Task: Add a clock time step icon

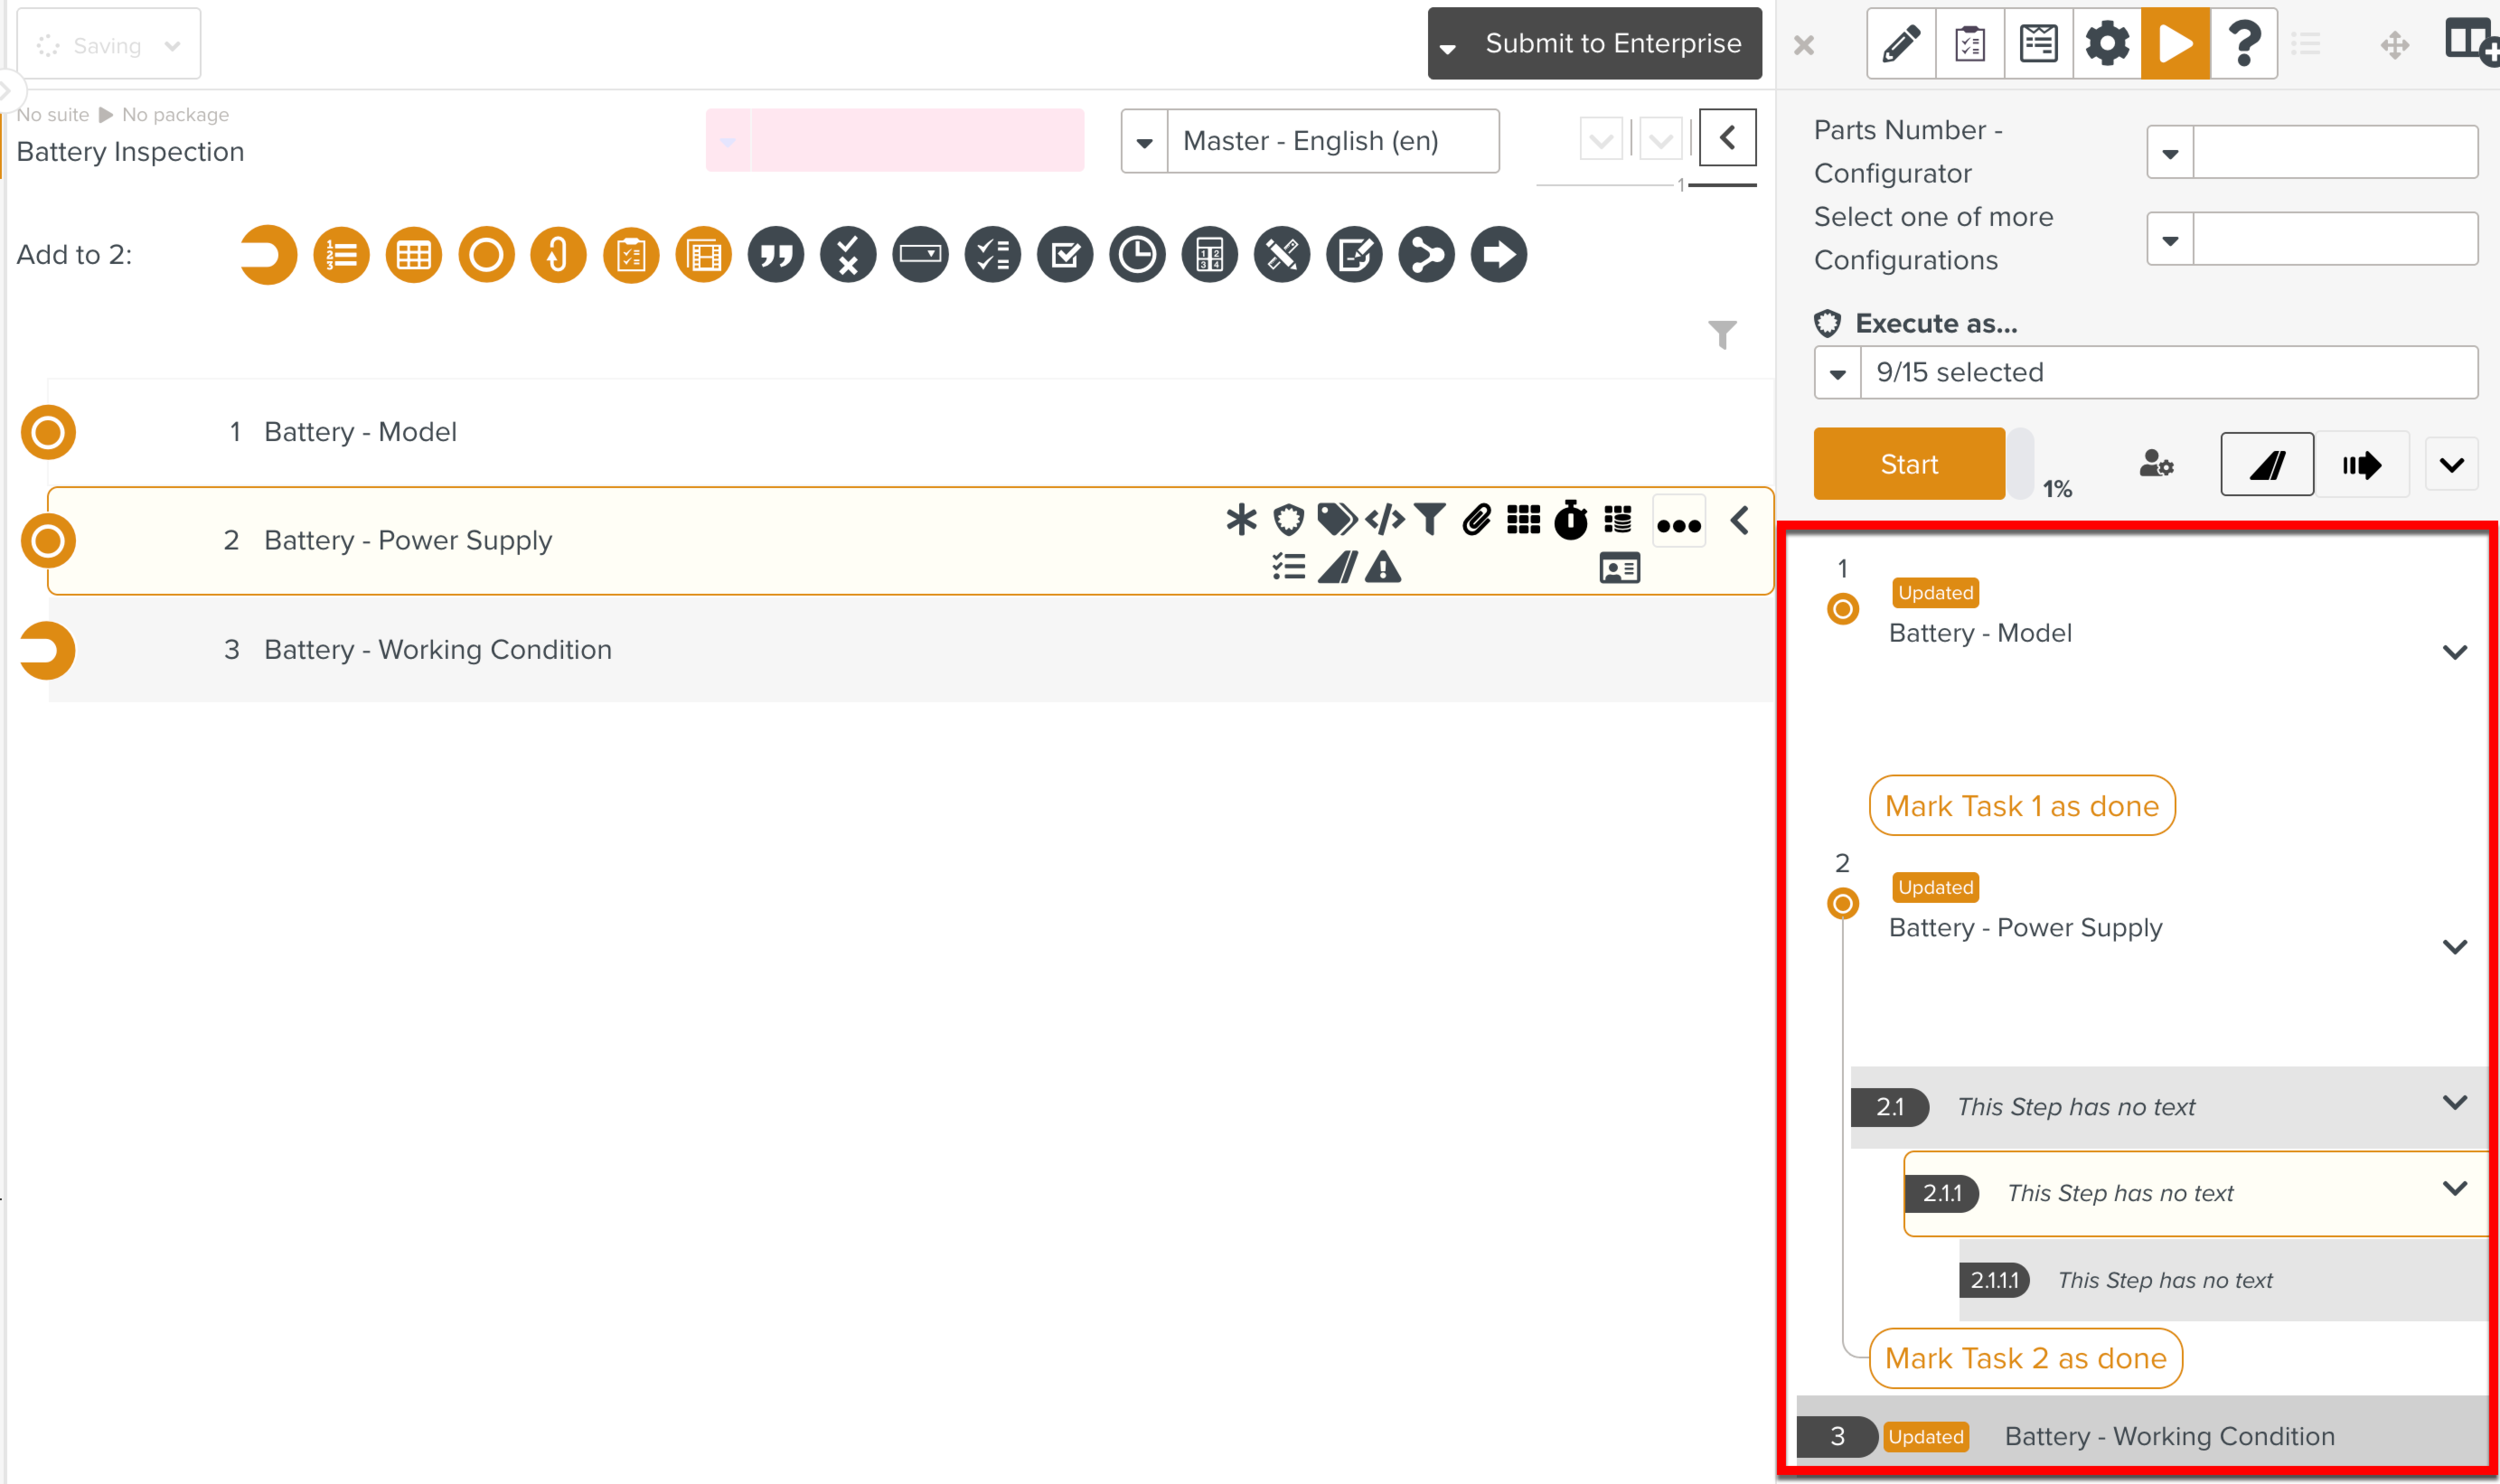Action: coord(1137,255)
